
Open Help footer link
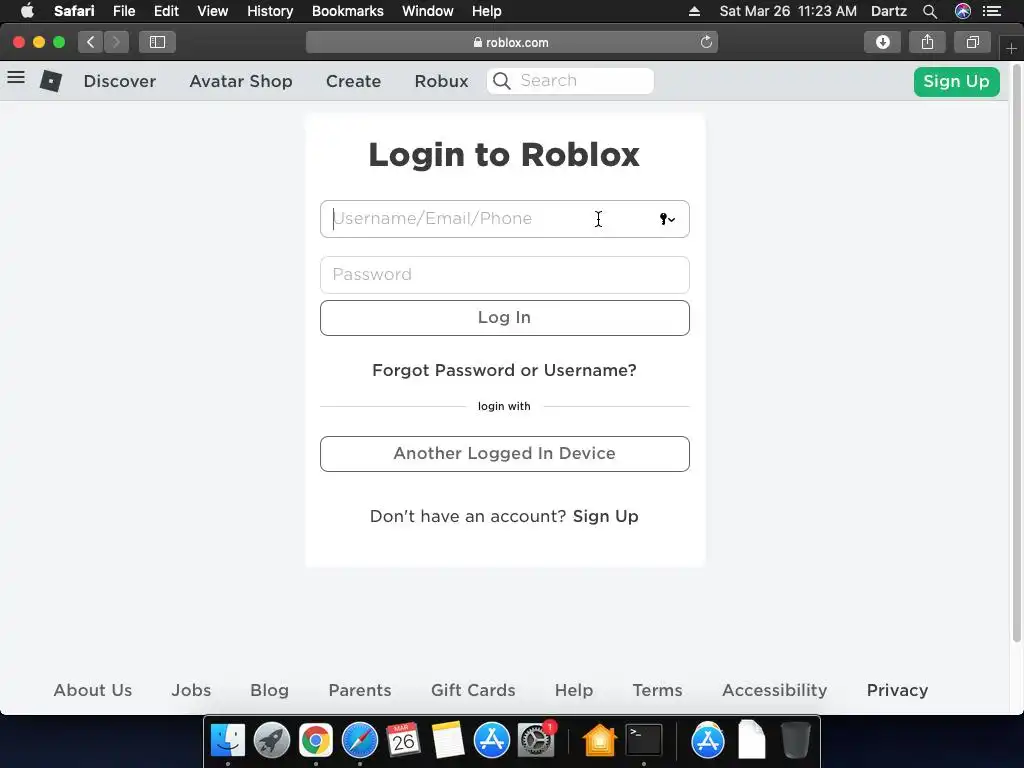tap(574, 690)
